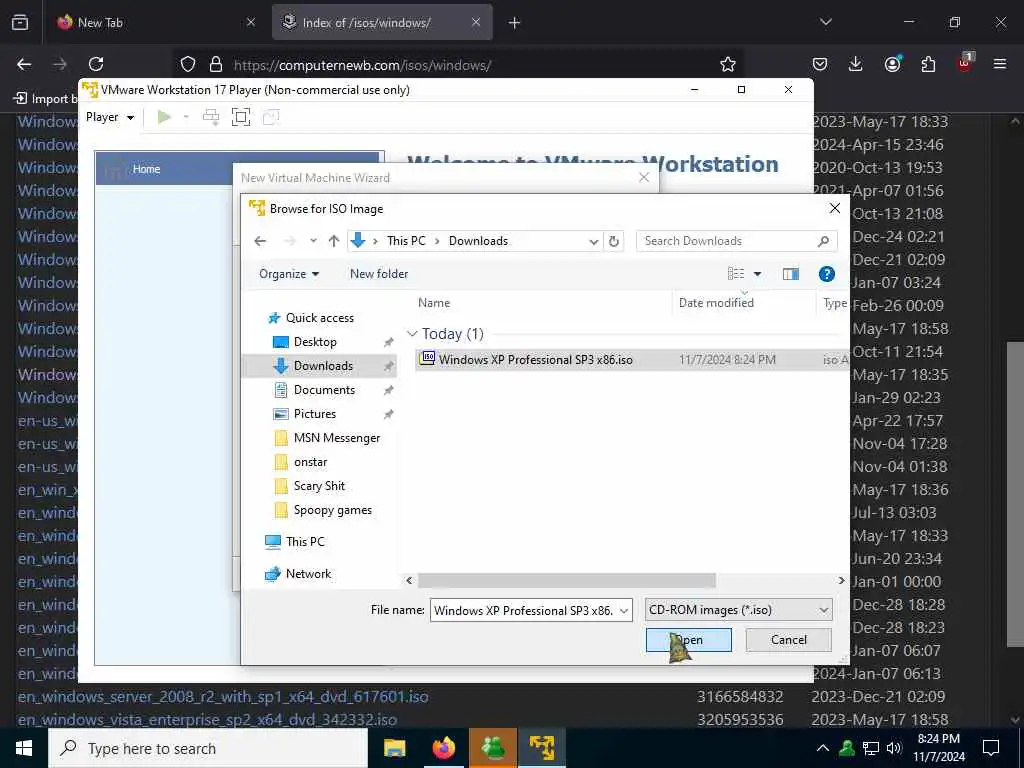The image size is (1024, 768).
Task: Click Cancel in the Browse for ISO dialog
Action: click(788, 639)
